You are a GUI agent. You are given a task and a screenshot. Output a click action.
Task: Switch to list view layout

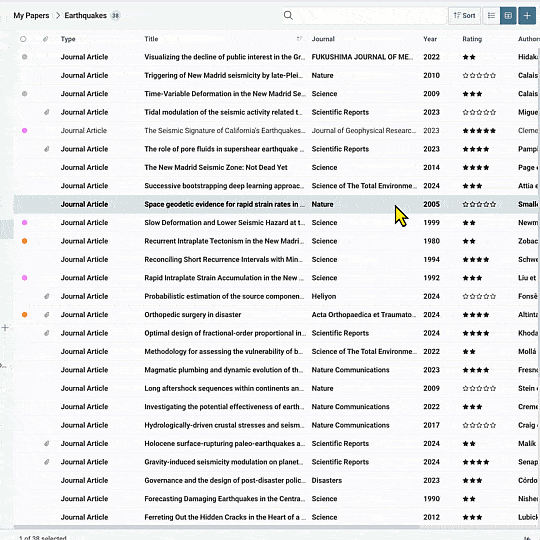point(491,15)
